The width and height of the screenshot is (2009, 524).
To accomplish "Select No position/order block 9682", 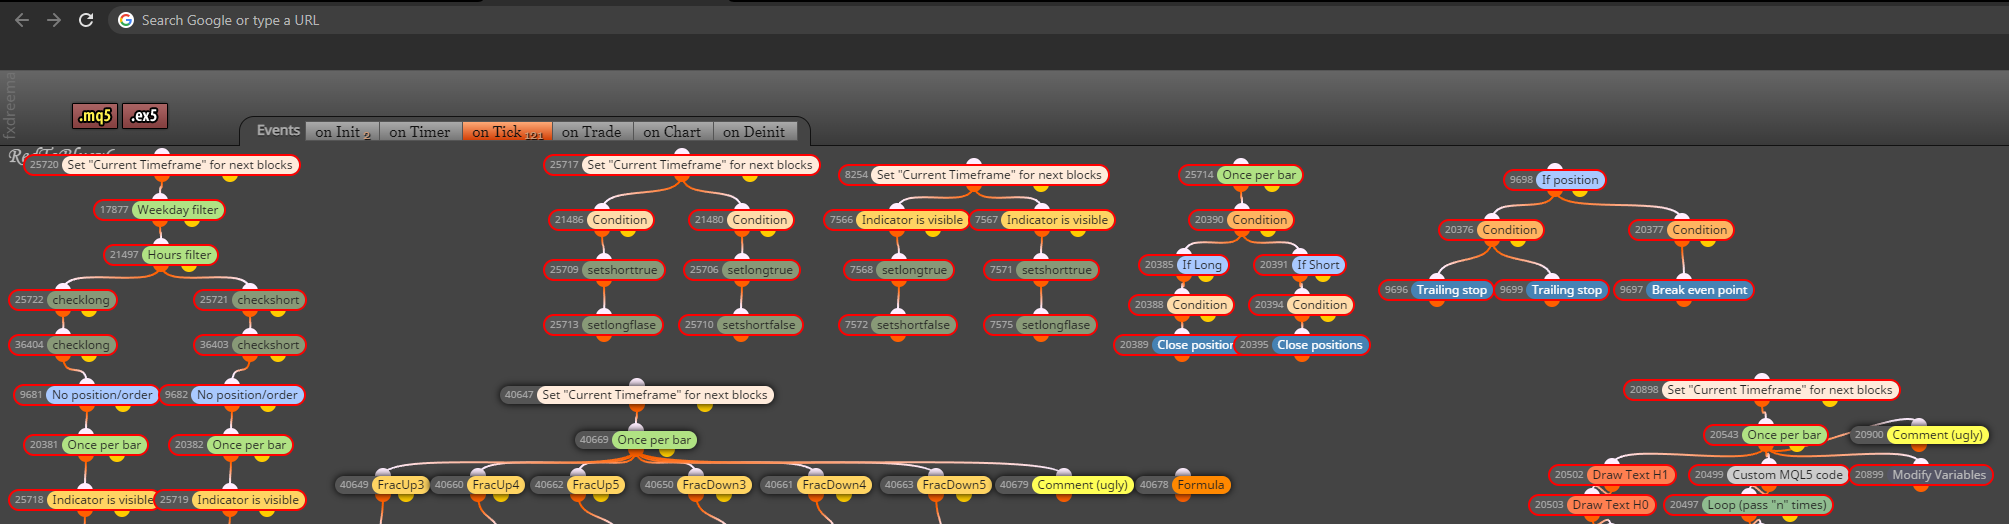I will click(232, 395).
